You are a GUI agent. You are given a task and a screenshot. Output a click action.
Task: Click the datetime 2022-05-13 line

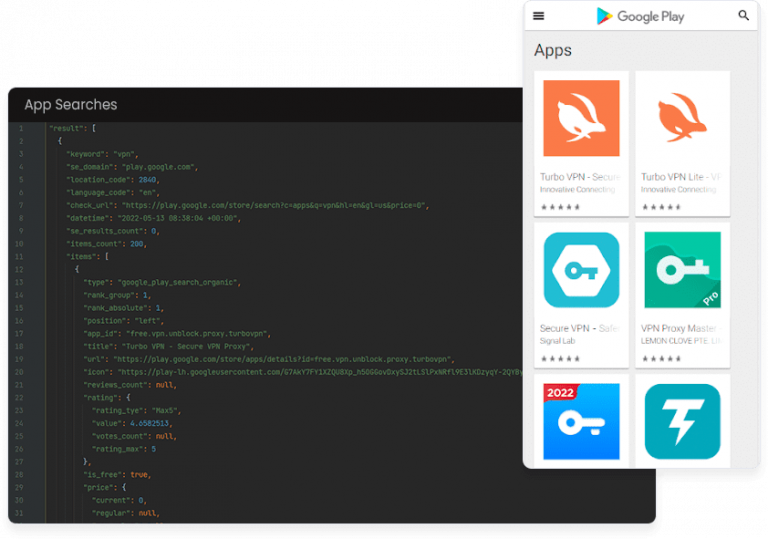tap(154, 219)
